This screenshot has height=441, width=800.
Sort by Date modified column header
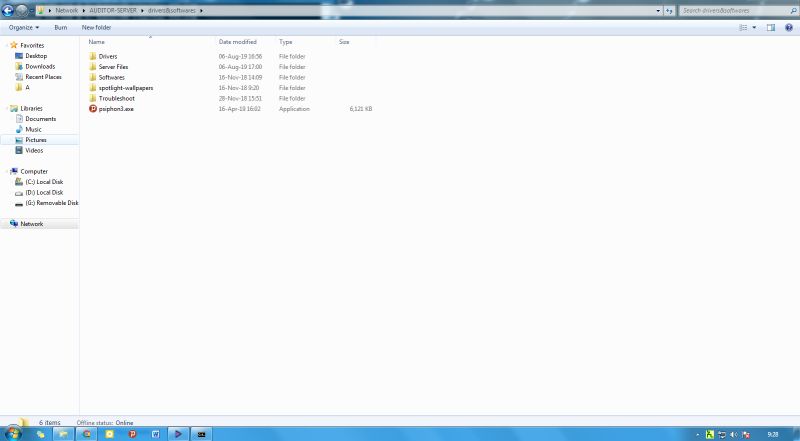(238, 42)
